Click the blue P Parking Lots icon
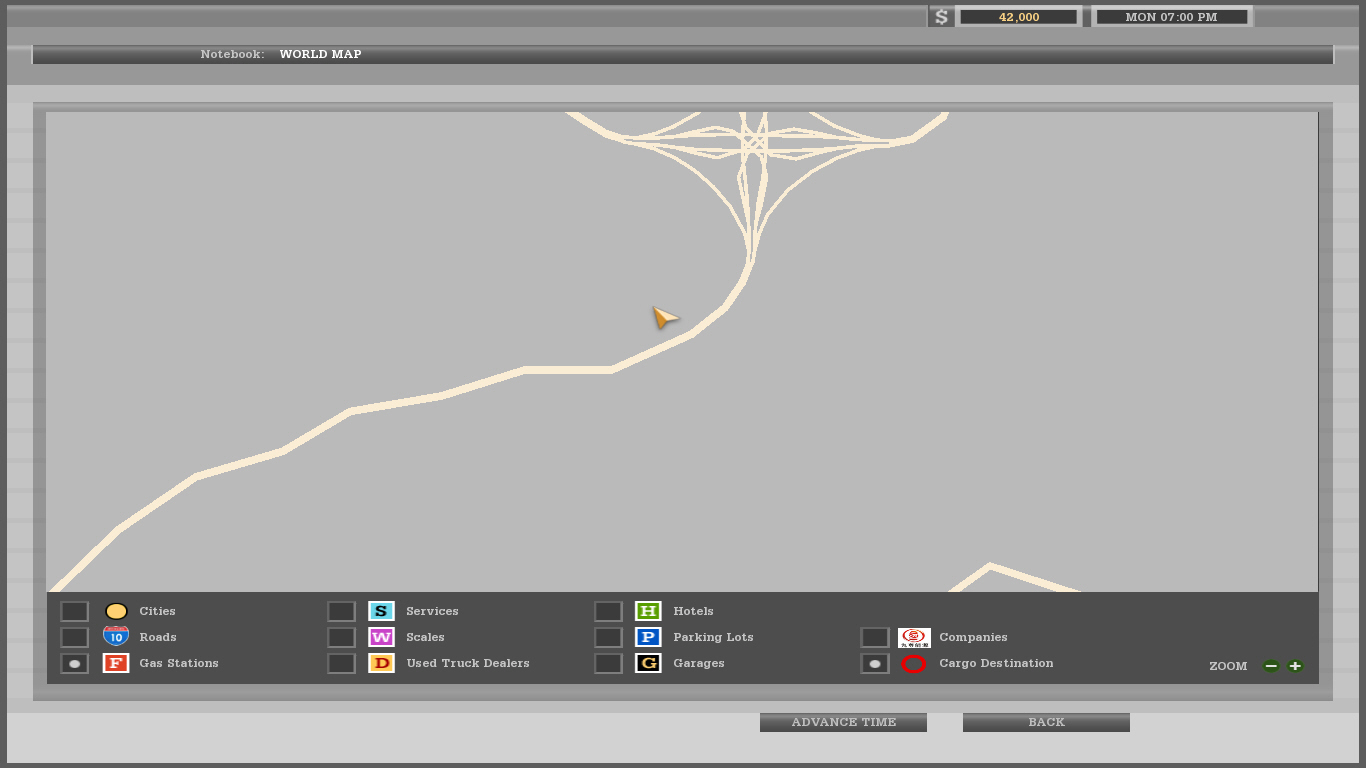The width and height of the screenshot is (1366, 768). pyautogui.click(x=648, y=637)
